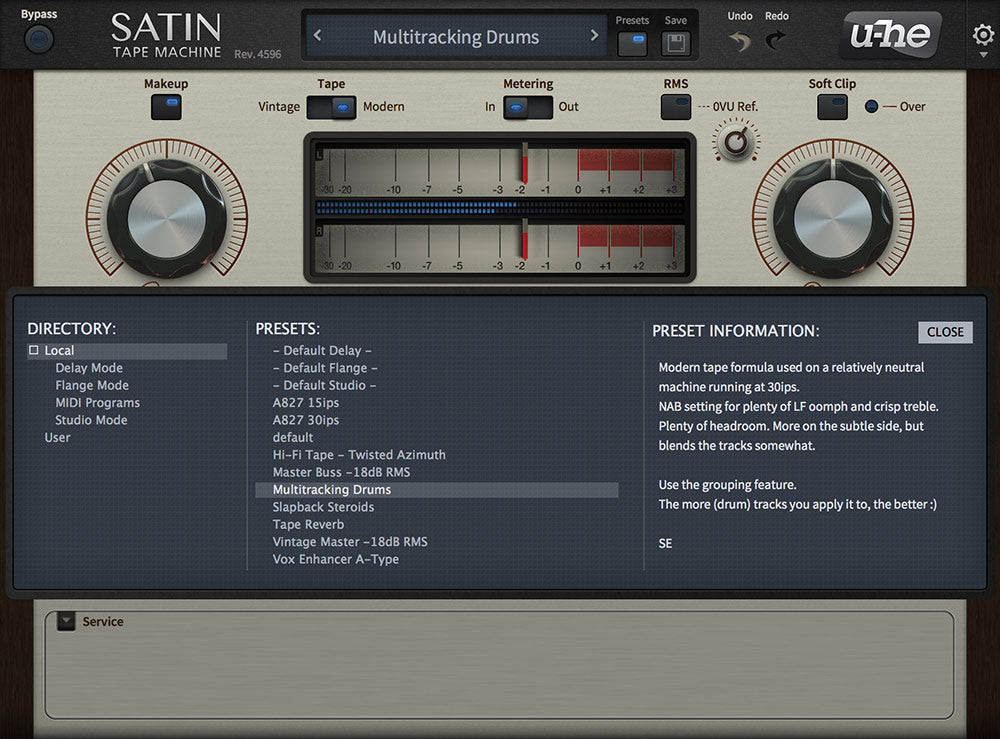Screen dimensions: 1000x739
Task: Click the u-he logo badge
Action: 889,36
